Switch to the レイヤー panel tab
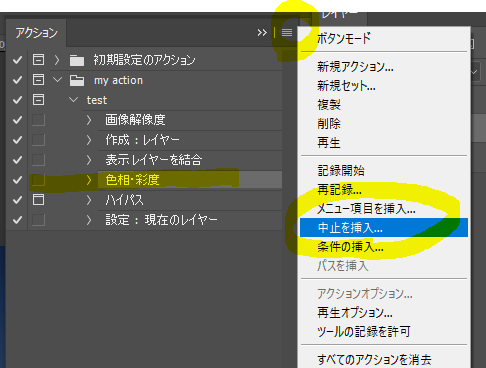This screenshot has width=486, height=368. (340, 14)
